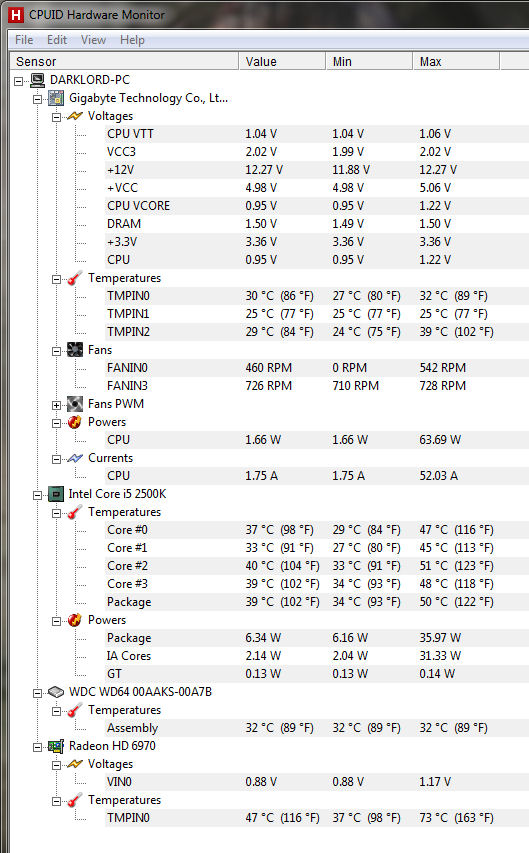Click the Currents graph icon under Gigabyte
529x853 pixels.
coord(75,458)
